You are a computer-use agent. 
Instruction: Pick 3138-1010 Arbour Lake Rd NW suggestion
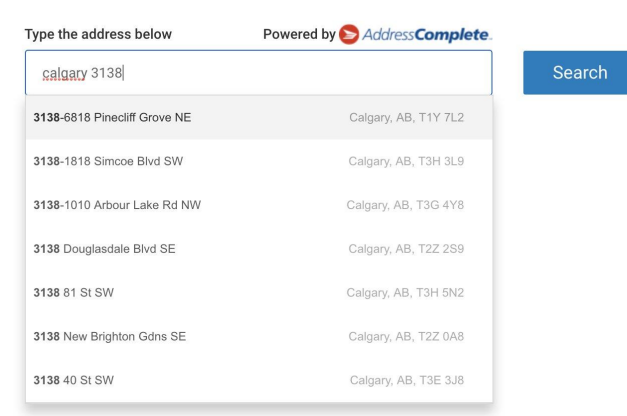tap(259, 205)
